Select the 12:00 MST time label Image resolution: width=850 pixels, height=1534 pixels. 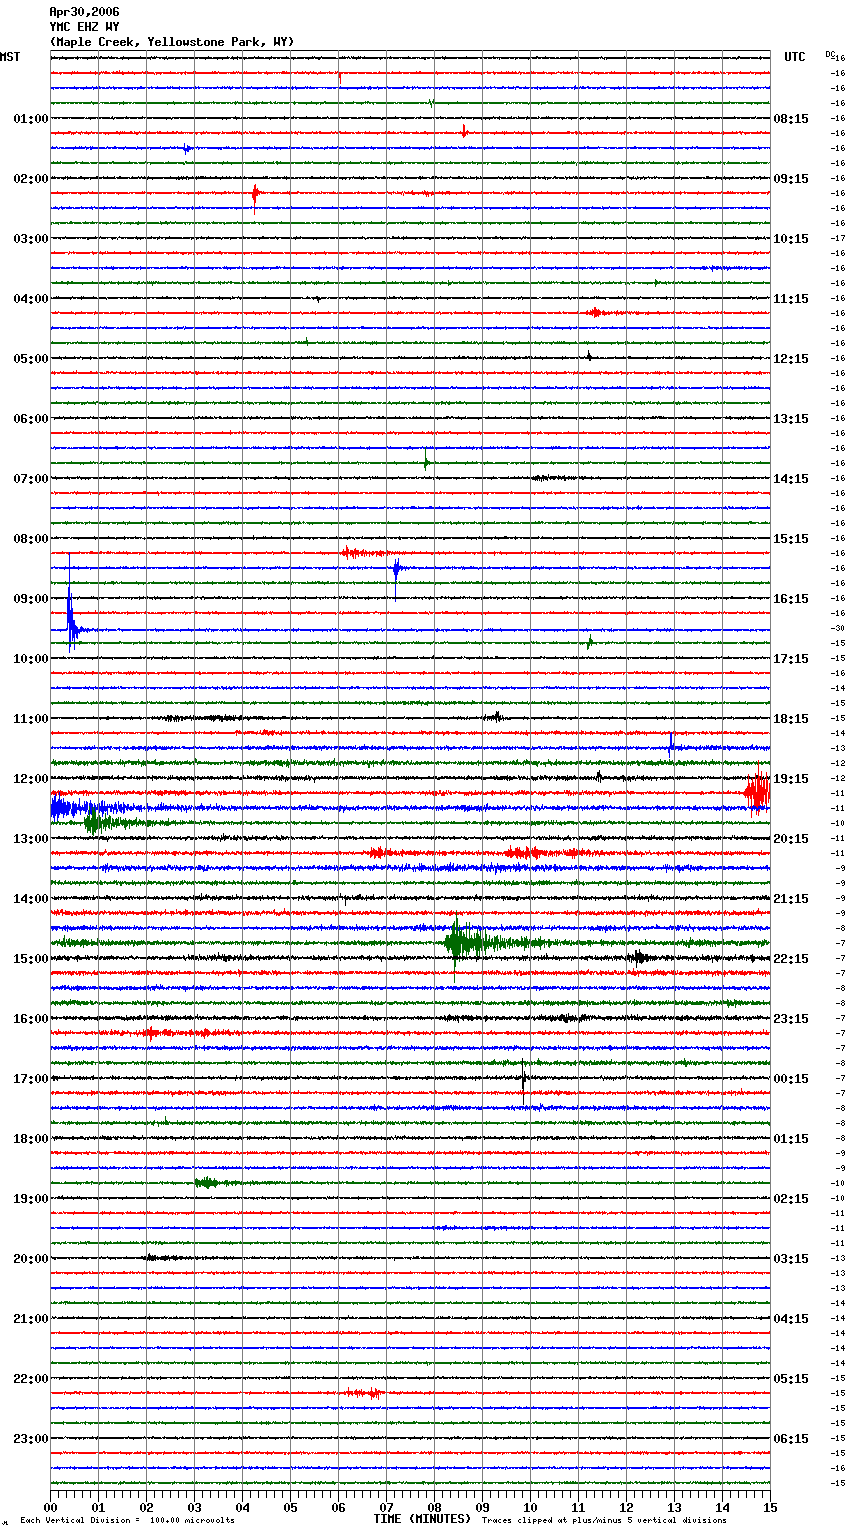point(30,779)
